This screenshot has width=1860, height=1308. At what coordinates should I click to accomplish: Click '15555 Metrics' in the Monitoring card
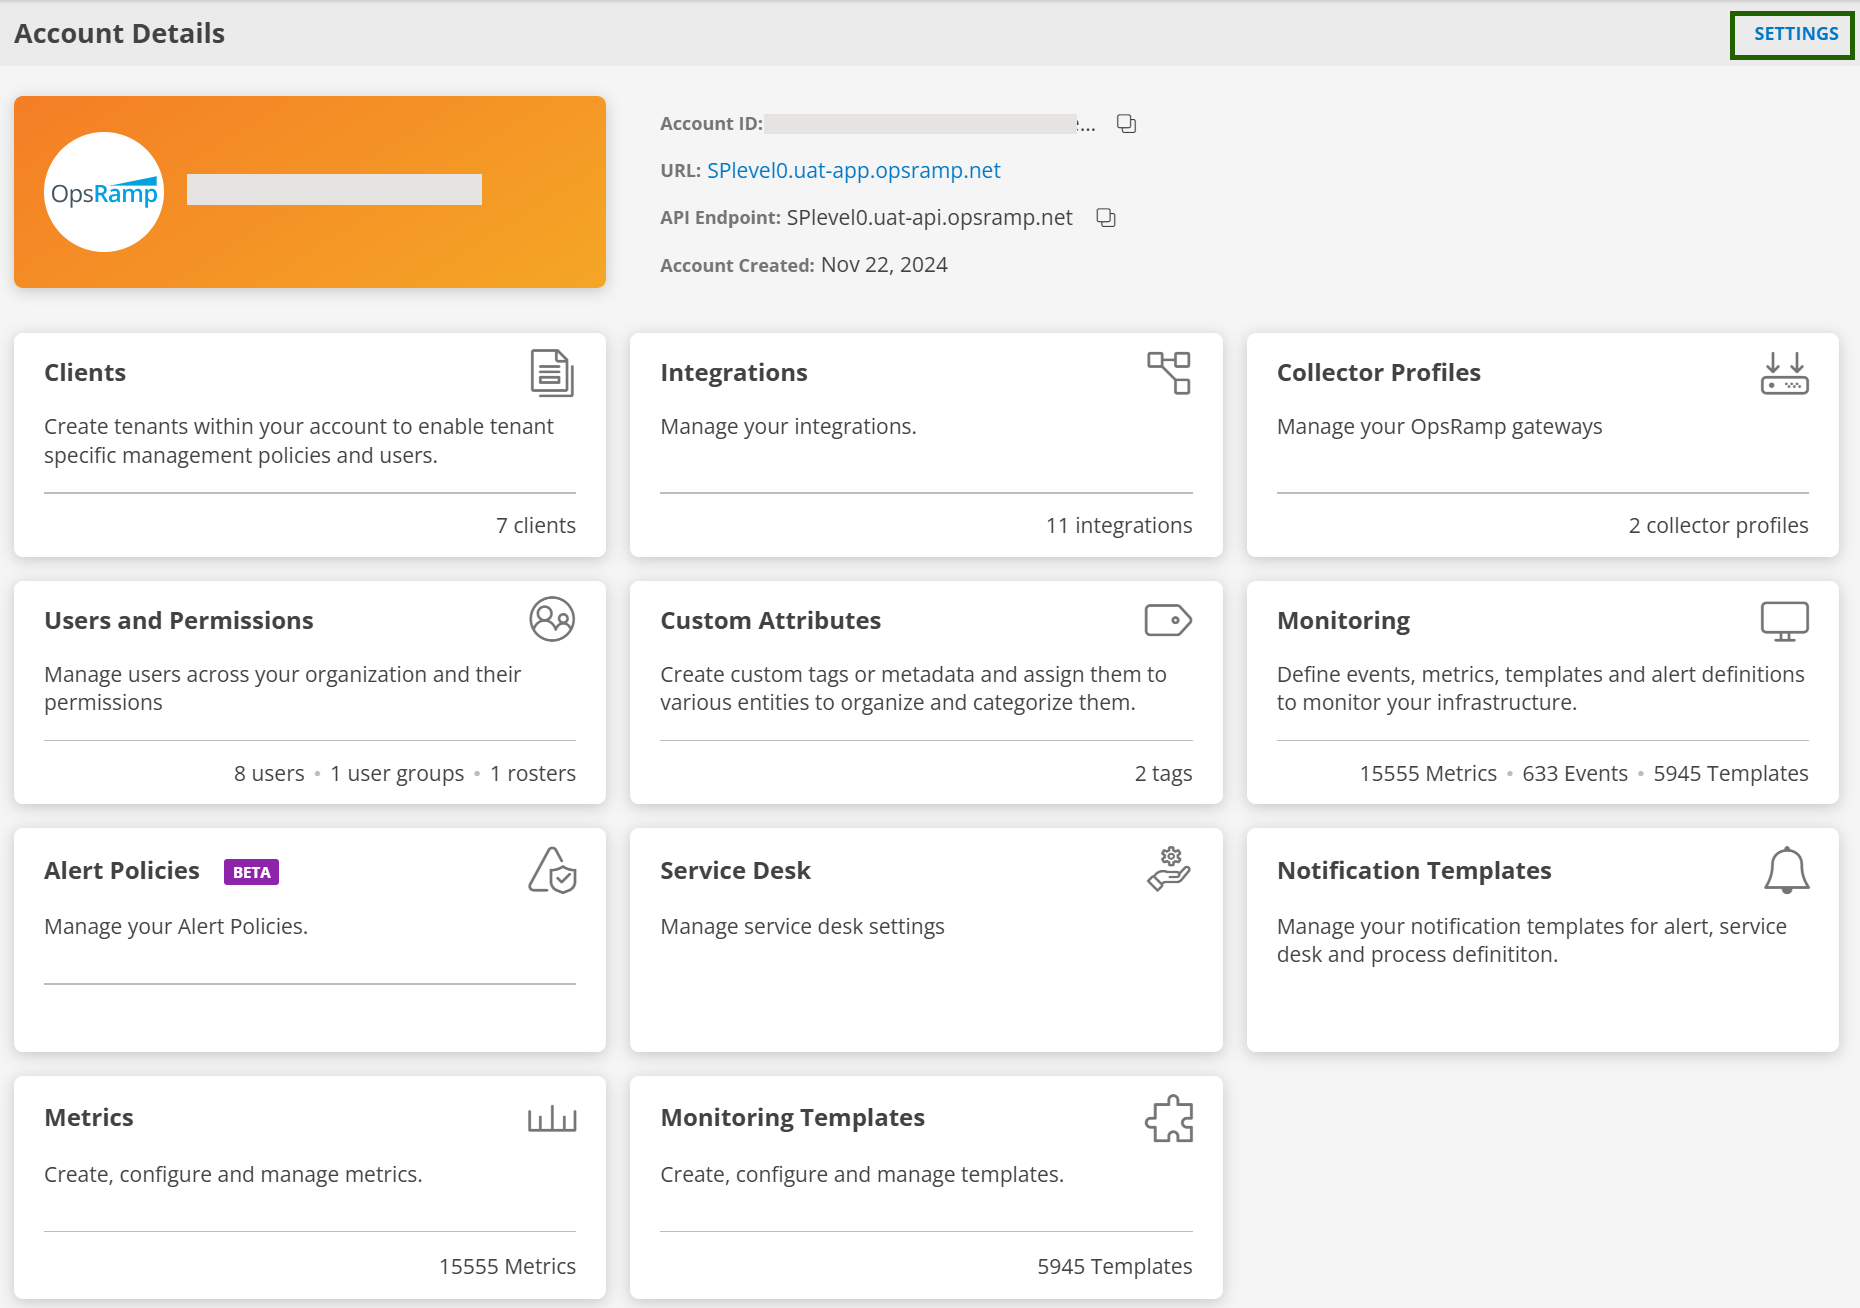1428,774
